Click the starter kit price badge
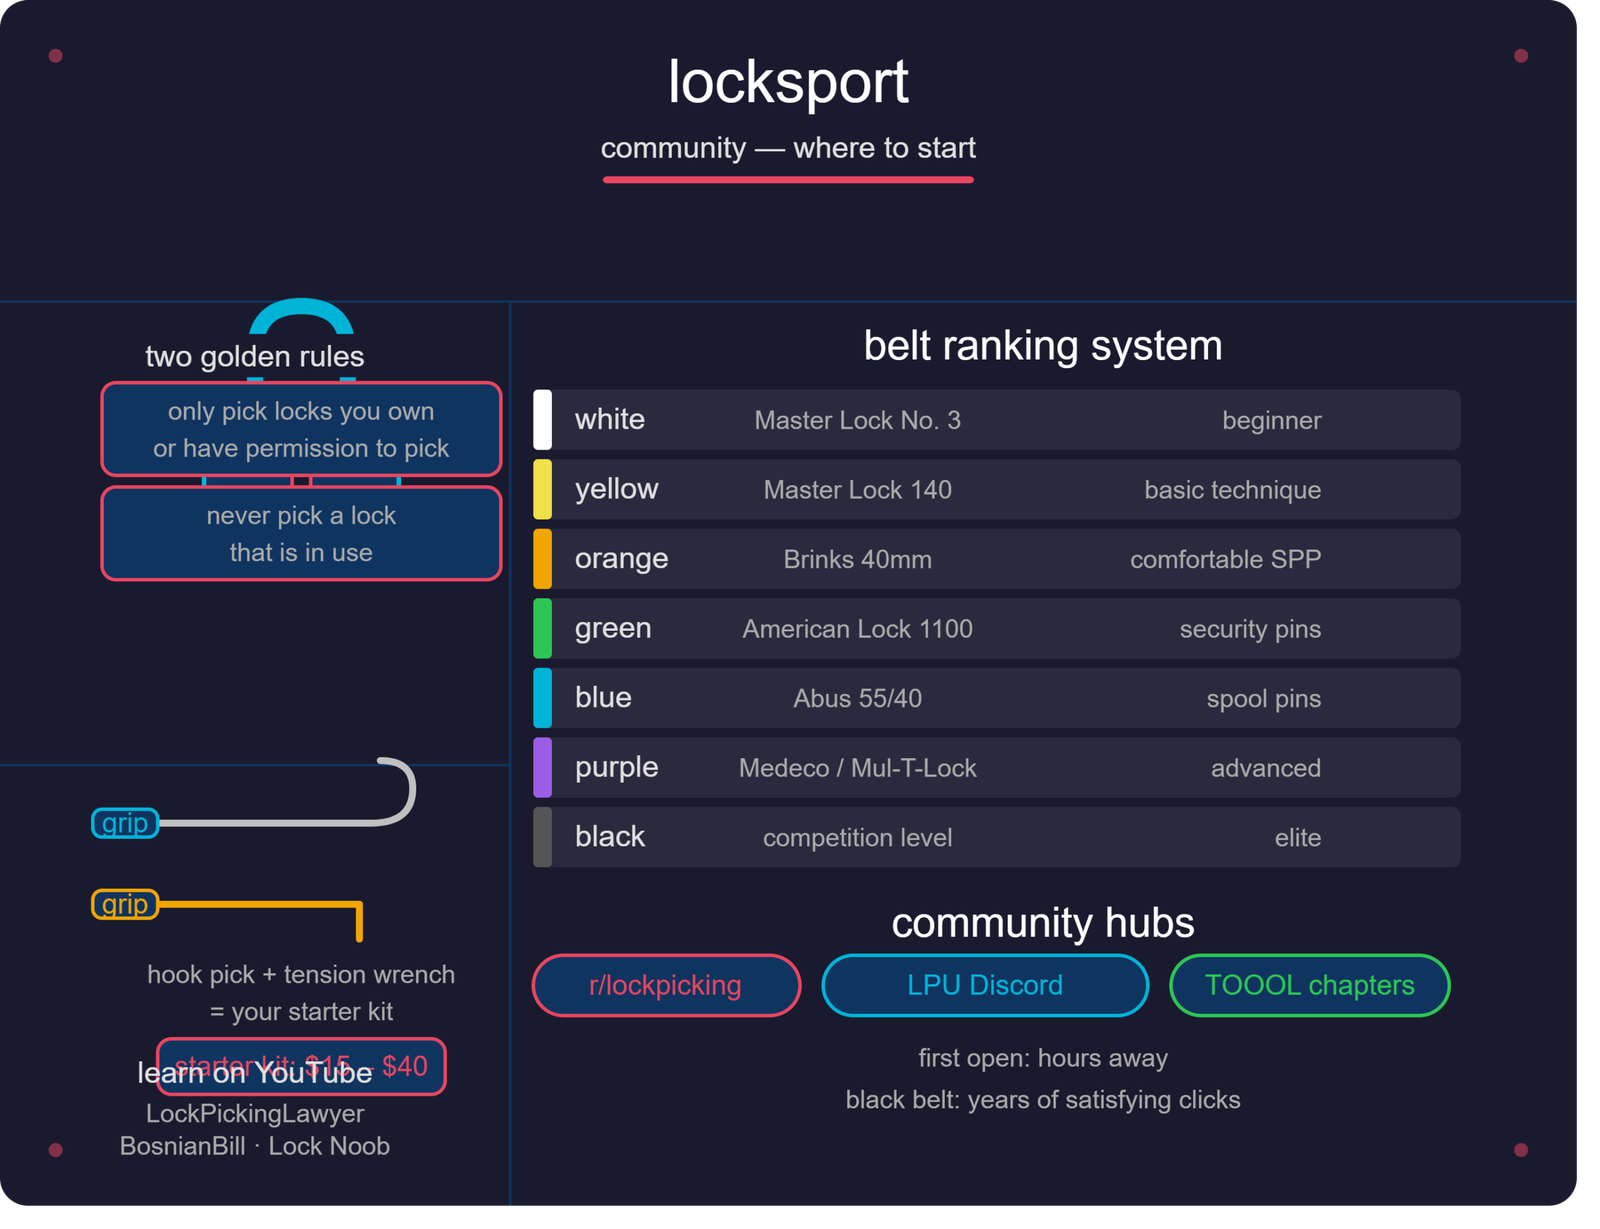 pos(301,1066)
